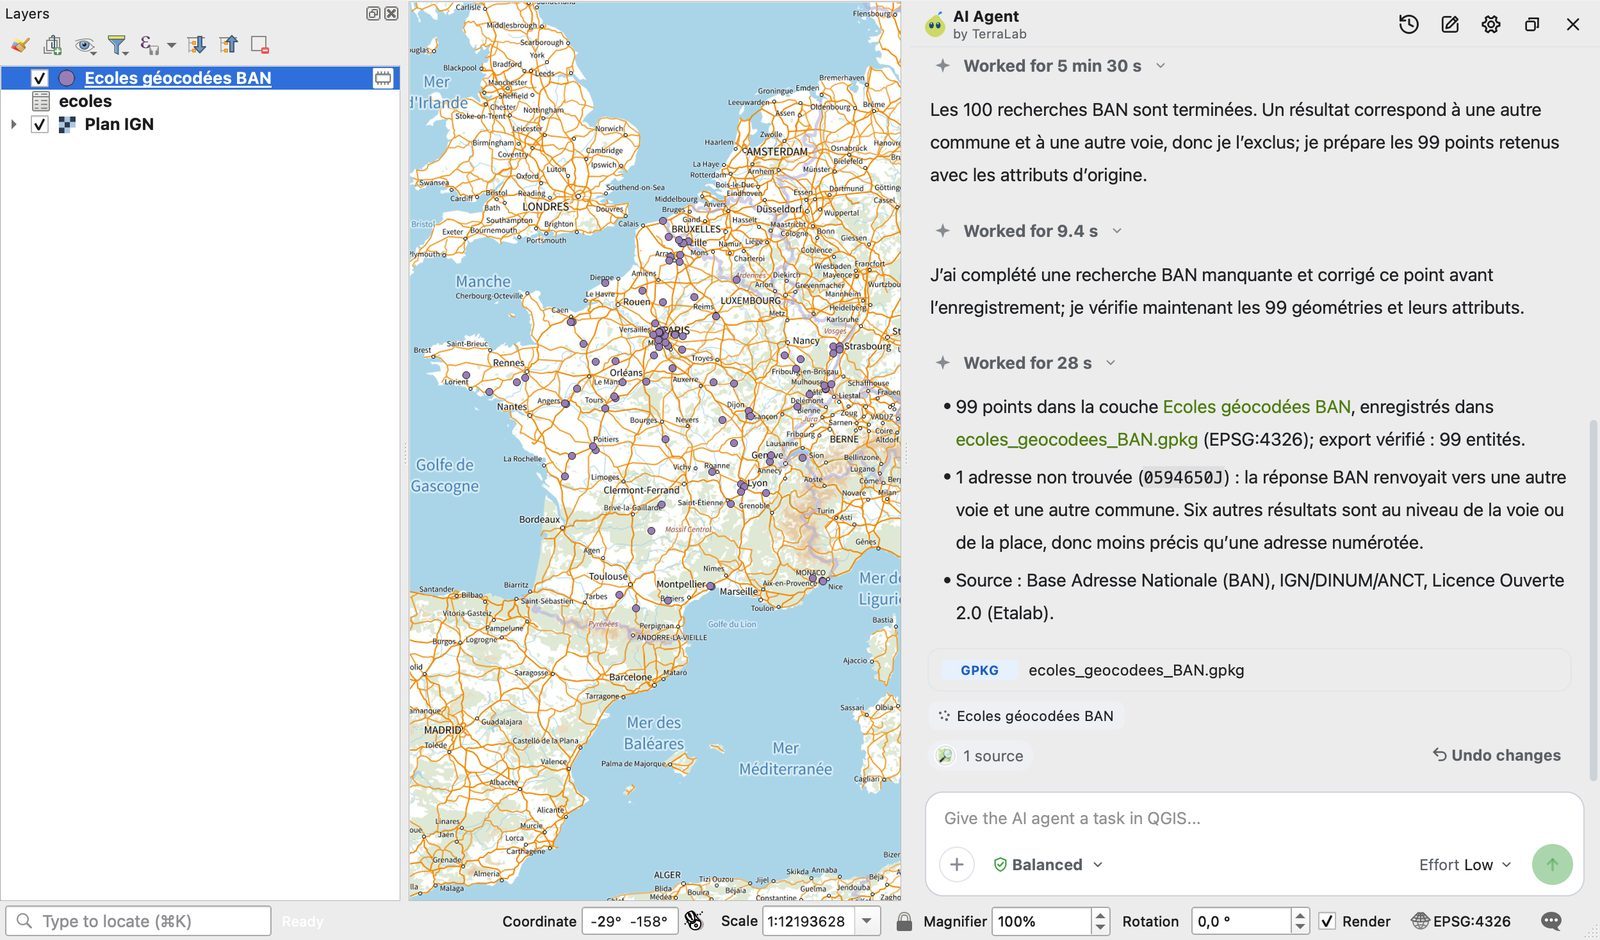Screen dimensions: 1600x940
Task: Detach the AI Agent panel window icon
Action: pyautogui.click(x=1532, y=25)
